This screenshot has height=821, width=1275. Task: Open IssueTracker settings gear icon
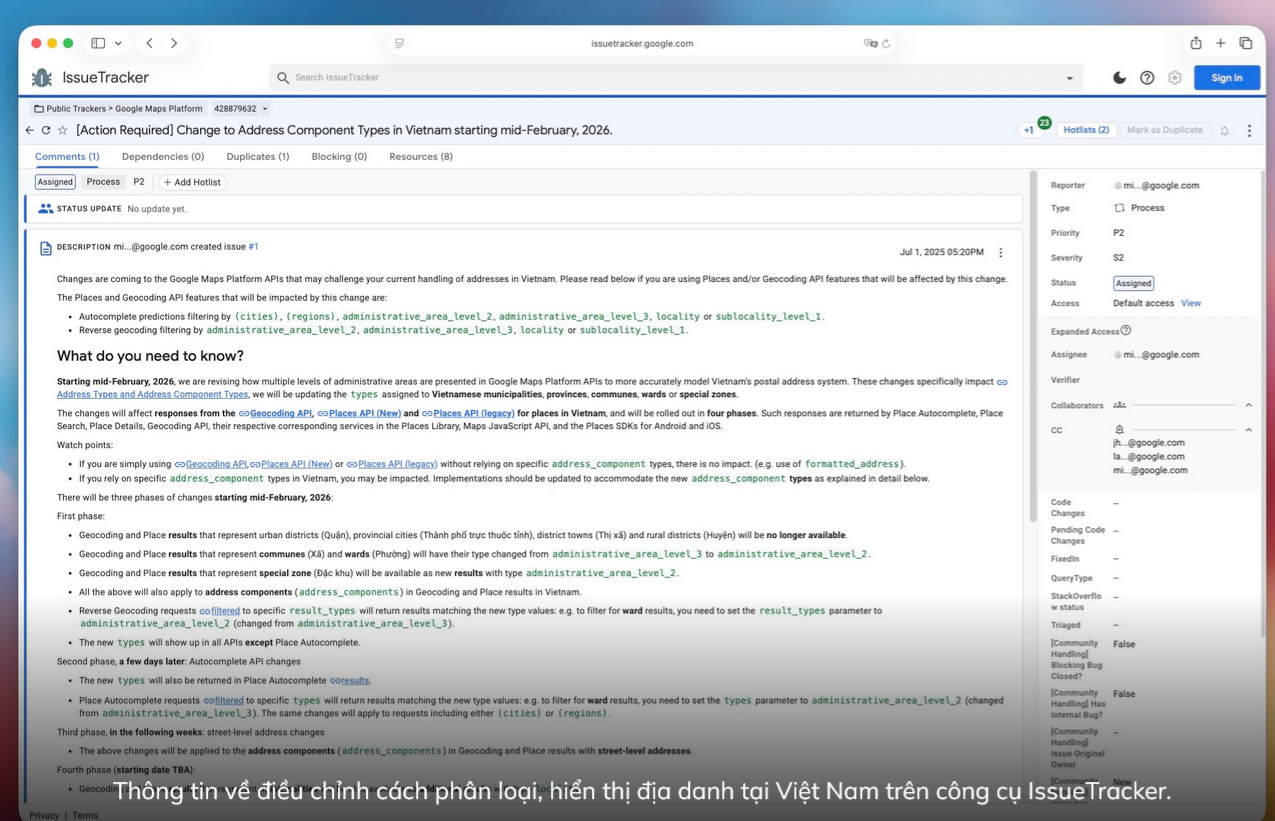pos(1175,78)
